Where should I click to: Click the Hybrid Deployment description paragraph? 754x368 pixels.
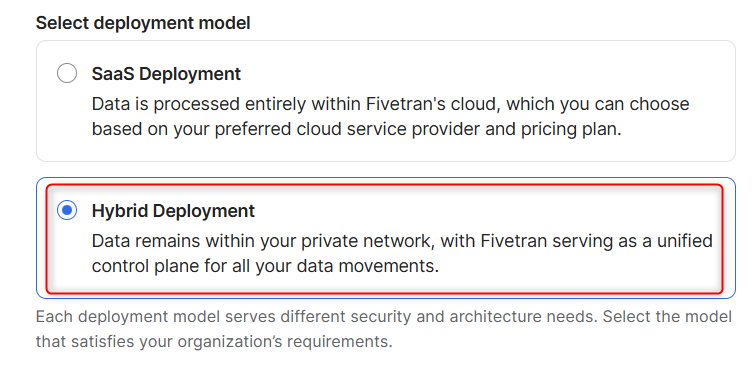402,253
